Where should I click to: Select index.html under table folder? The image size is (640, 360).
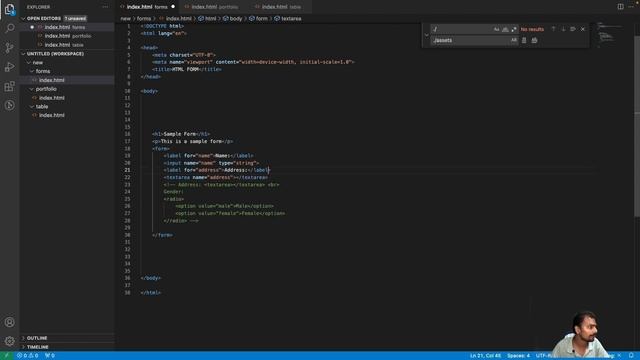pyautogui.click(x=67, y=115)
